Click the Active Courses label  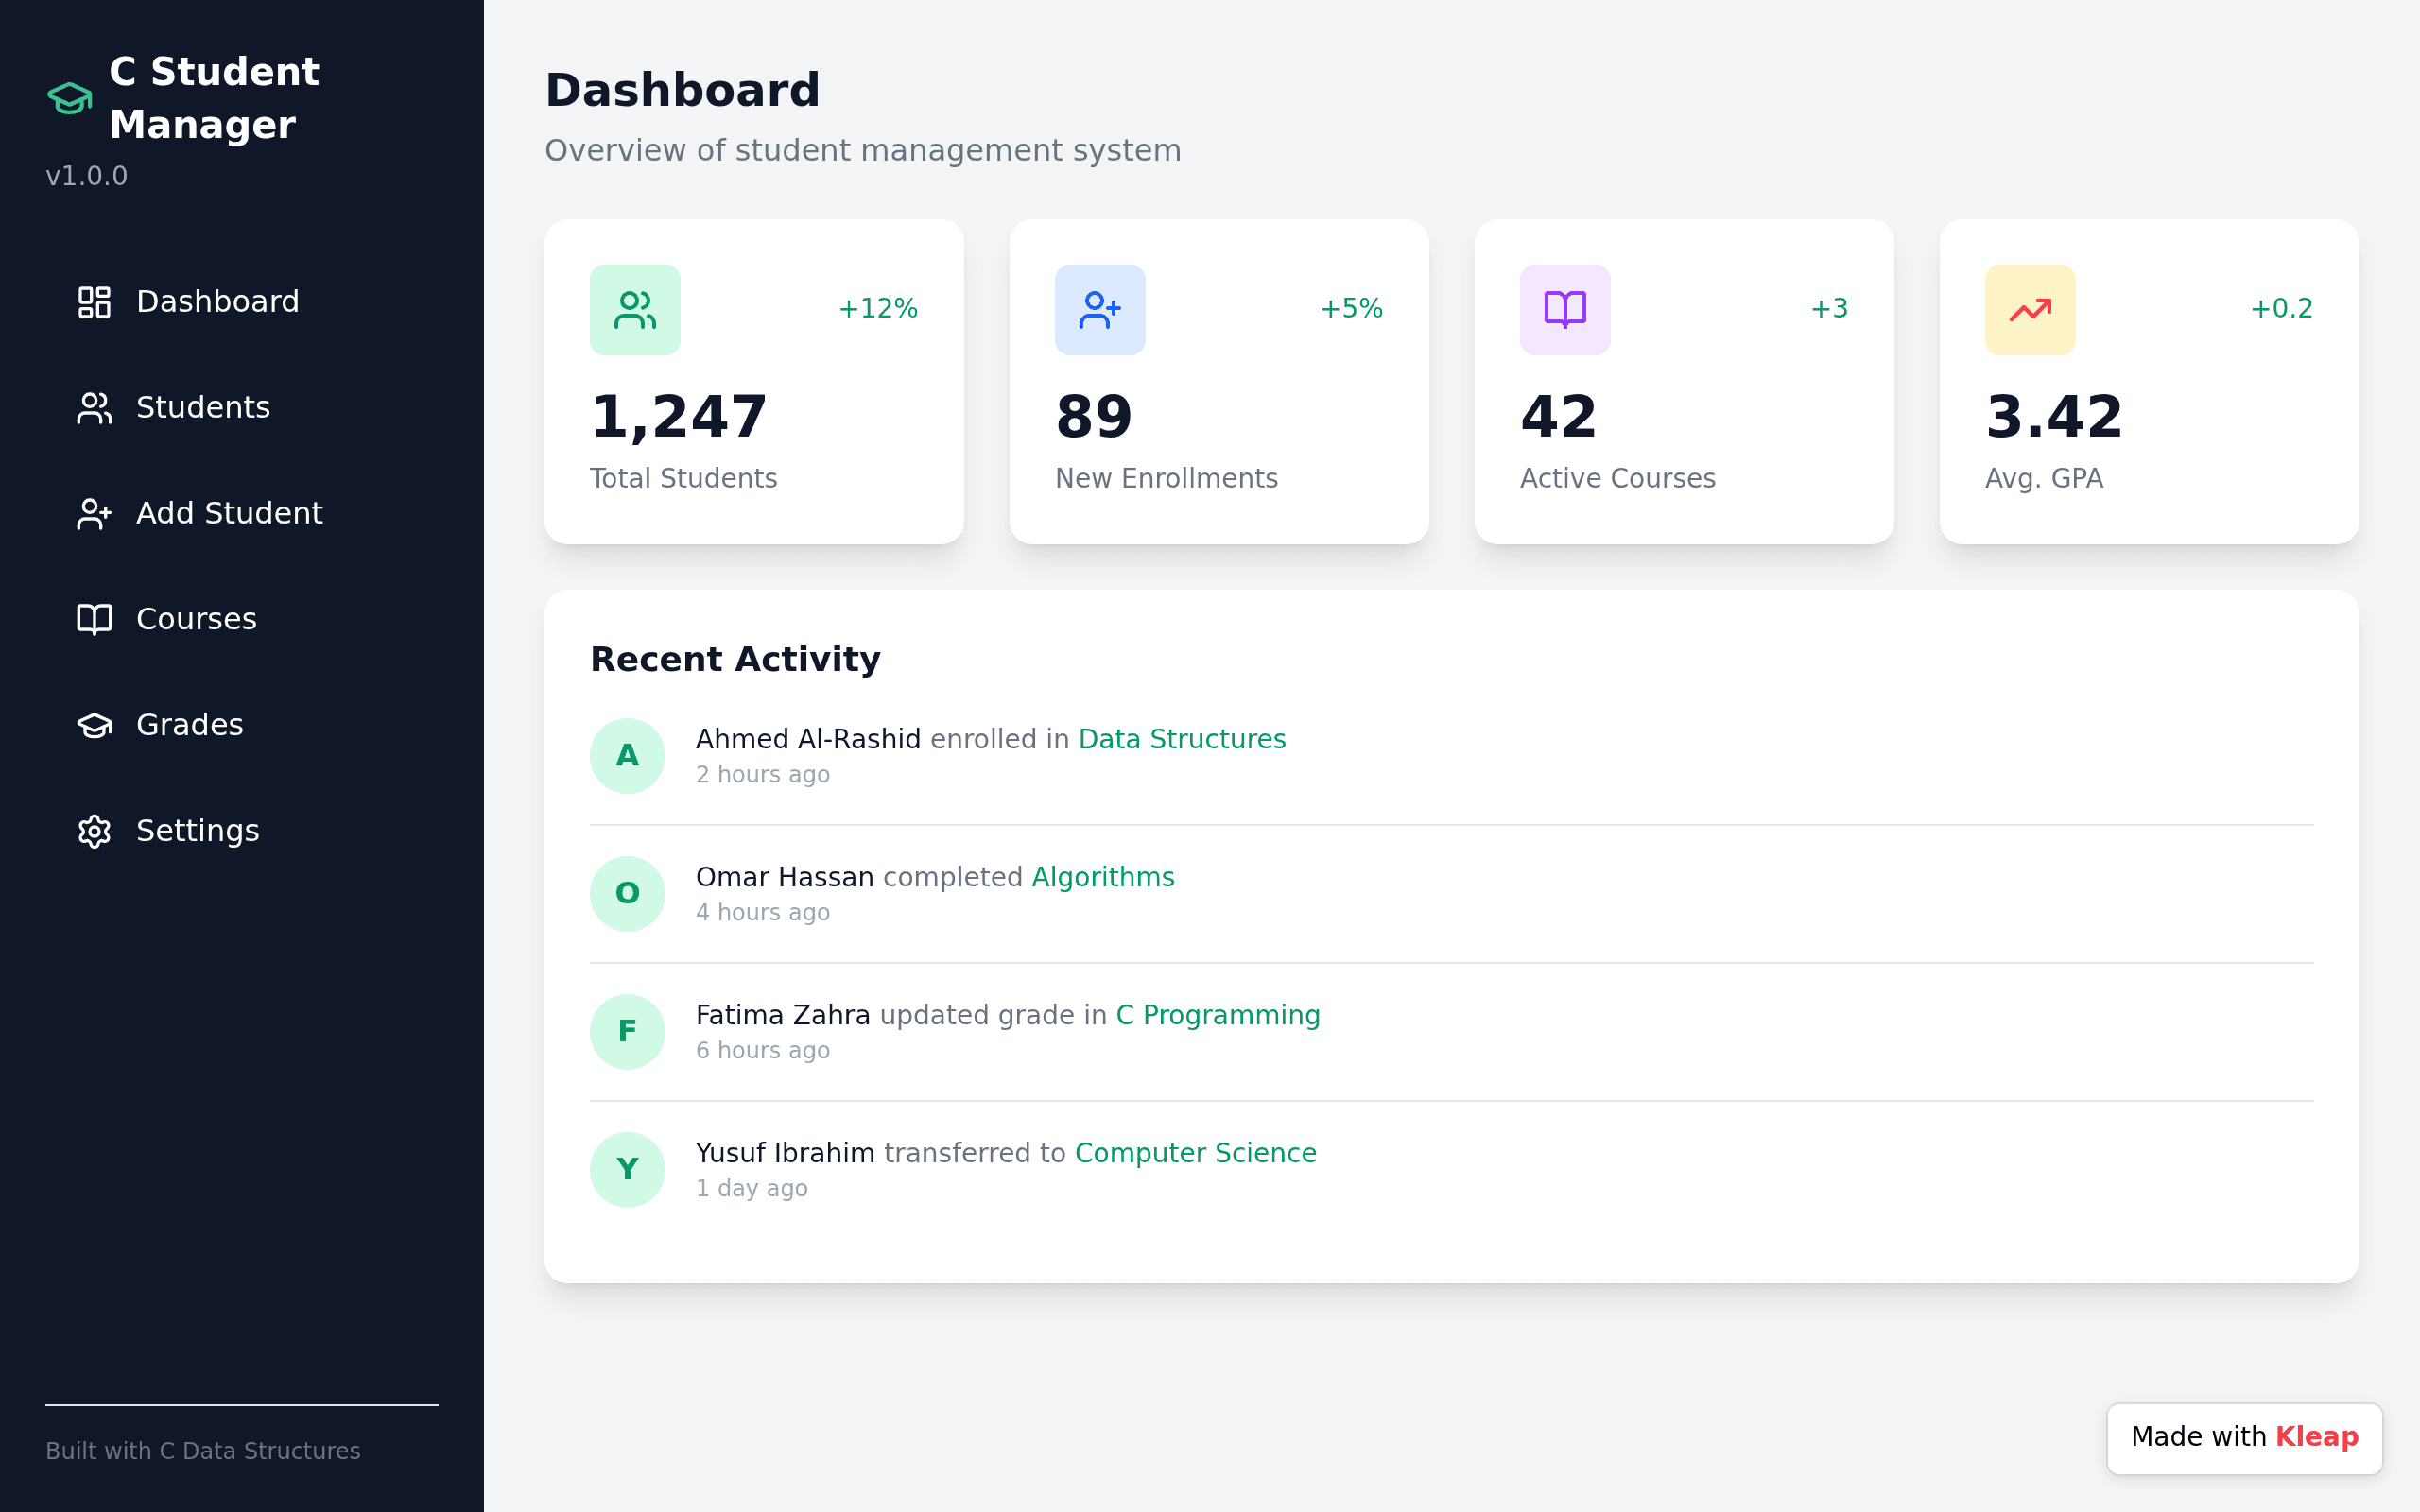[1617, 478]
